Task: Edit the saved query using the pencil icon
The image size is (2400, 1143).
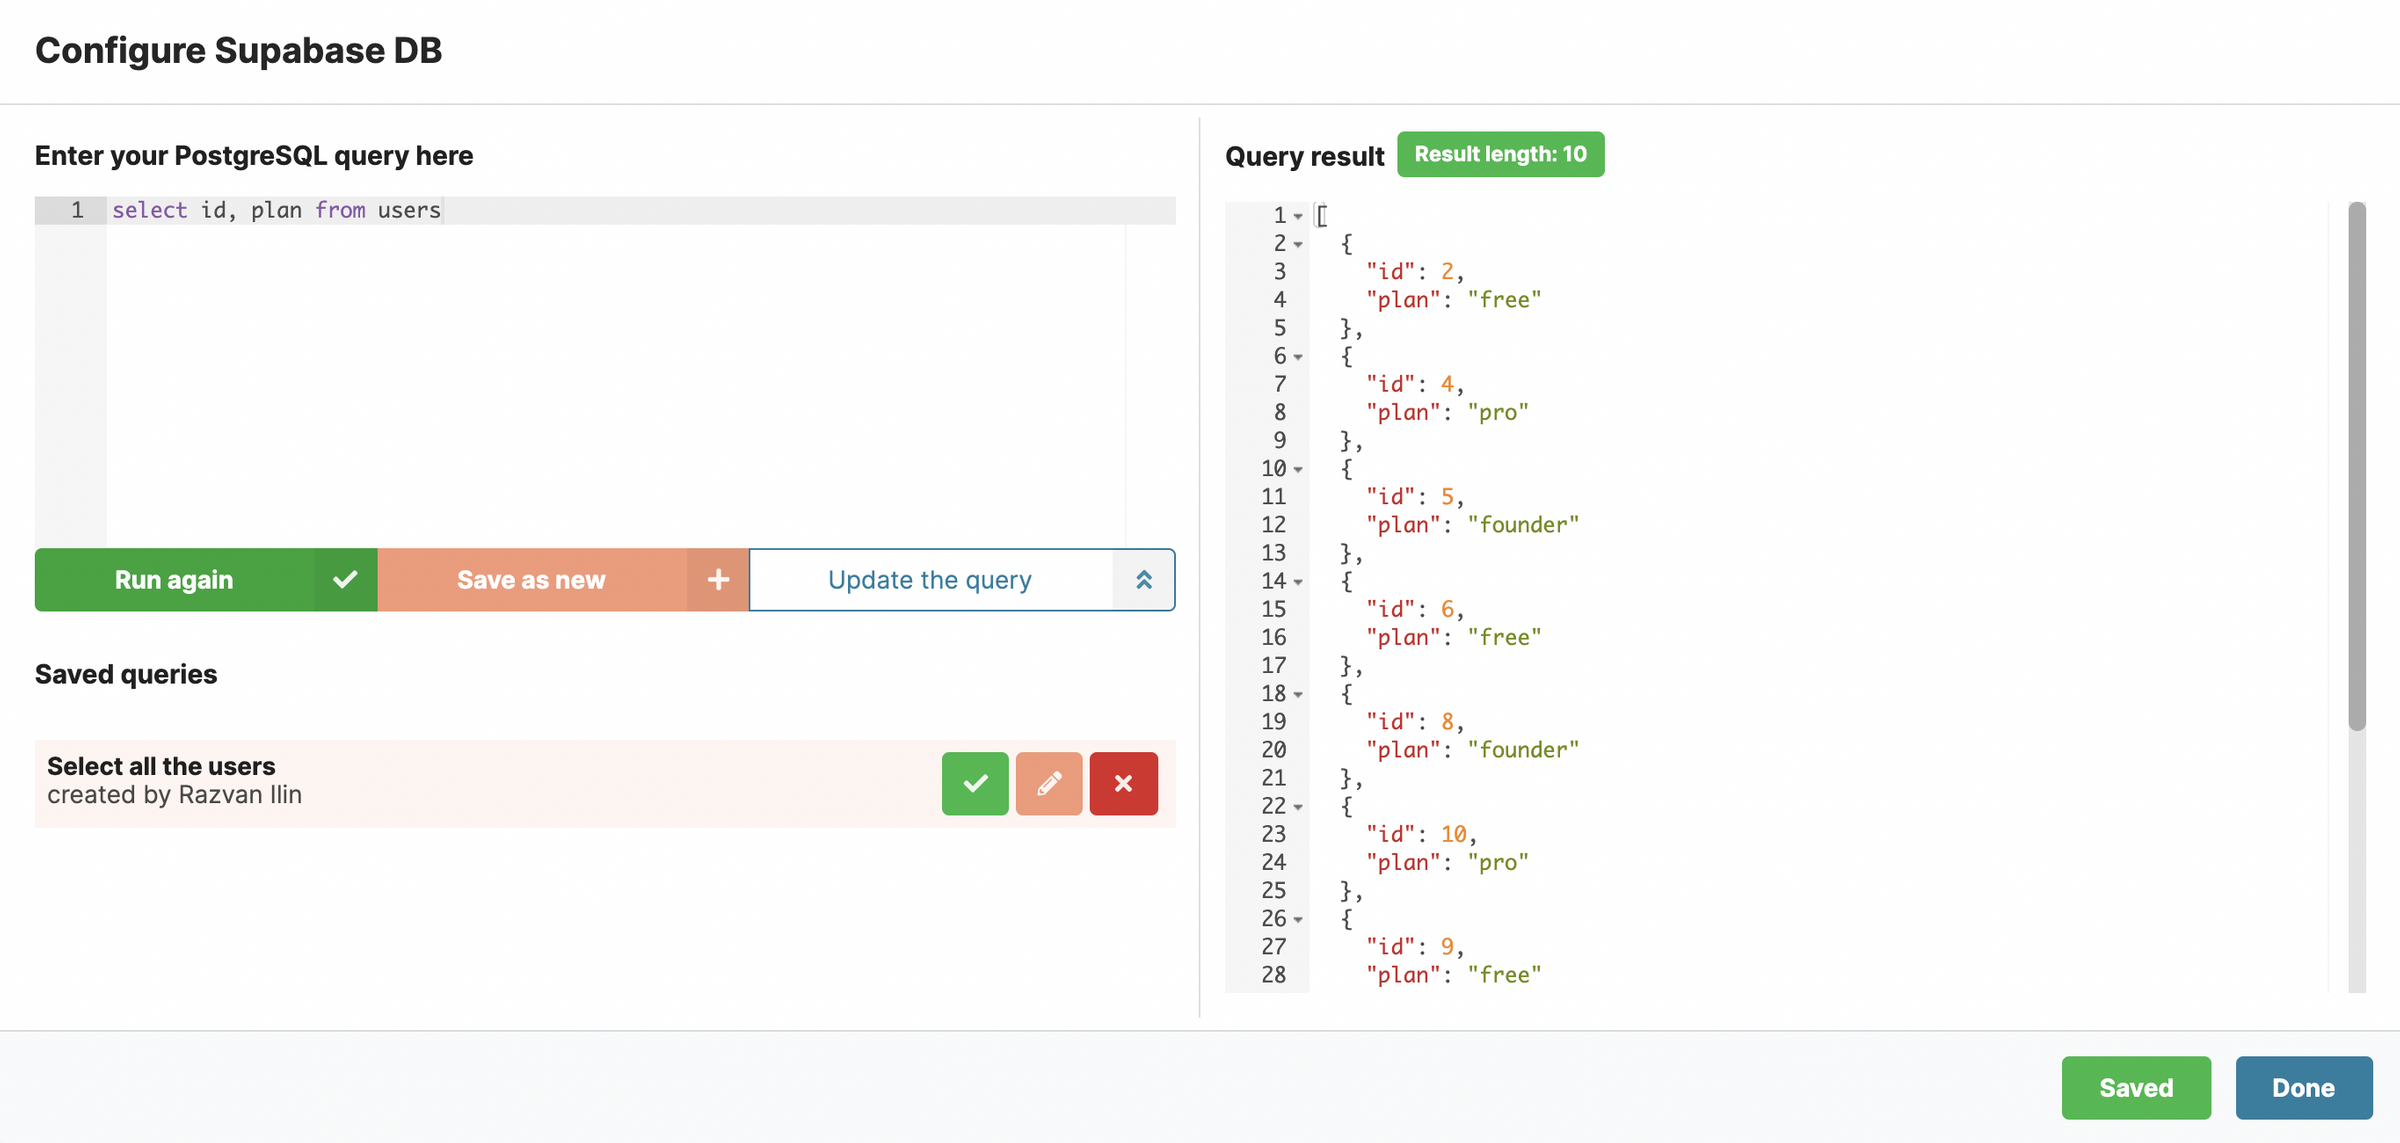Action: click(1048, 783)
